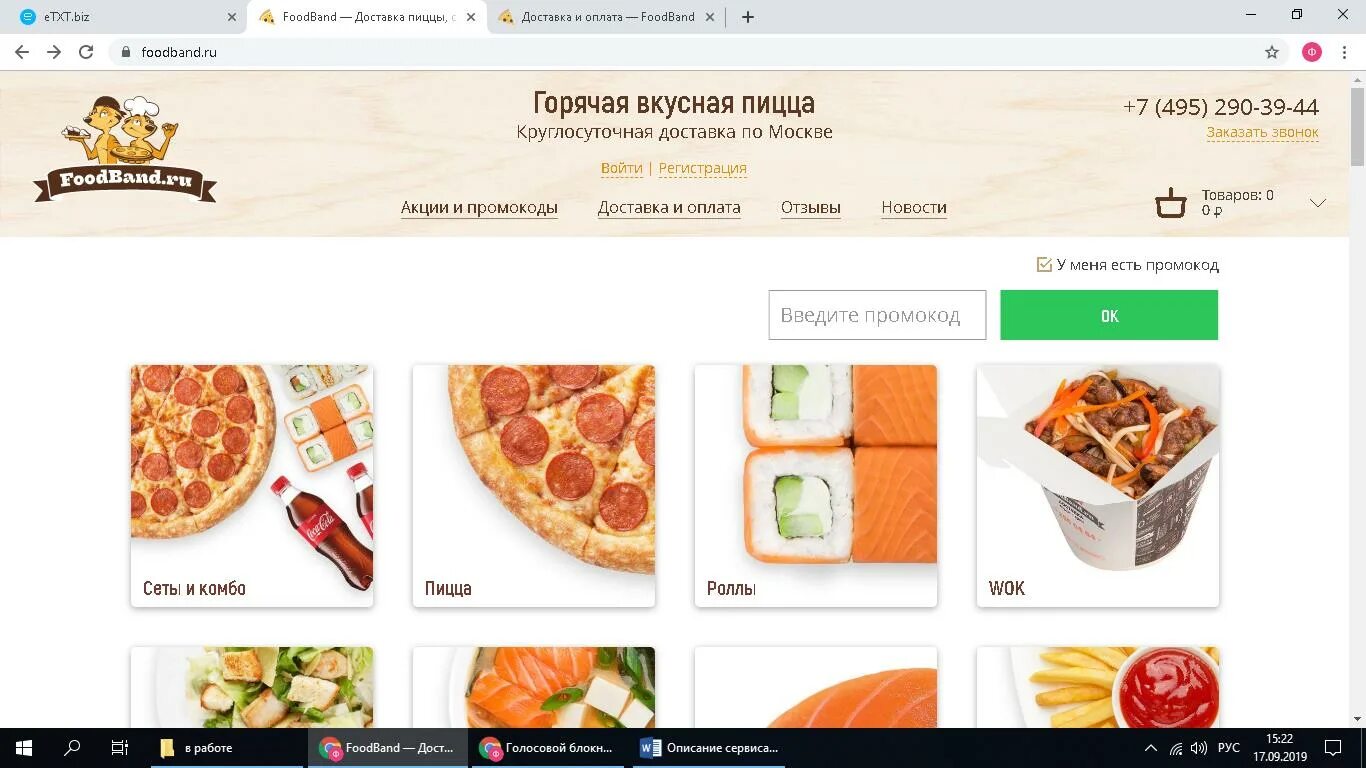Open the volume tray icon
Image resolution: width=1366 pixels, height=768 pixels.
[x=1199, y=748]
